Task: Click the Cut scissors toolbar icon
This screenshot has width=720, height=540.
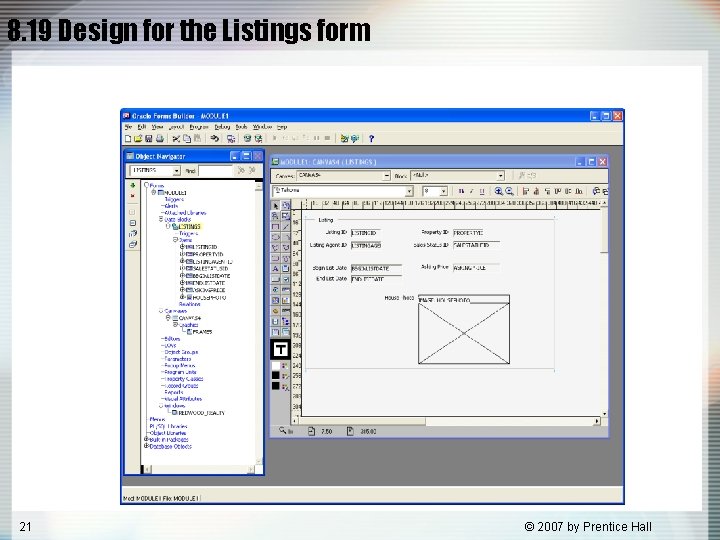Action: (176, 138)
